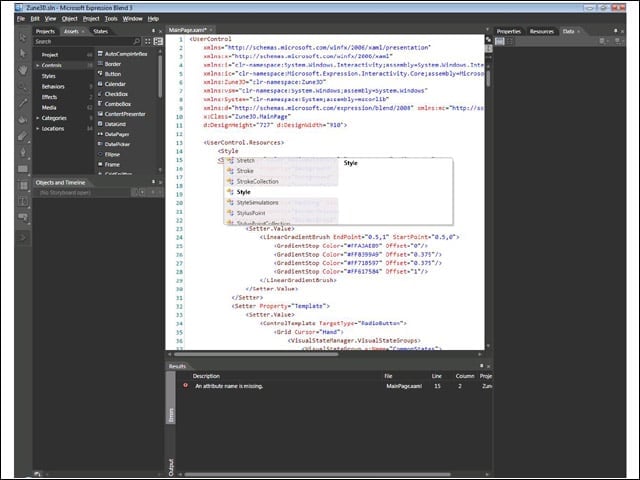Open the add live data source dropdown
This screenshot has width=640, height=480.
coord(618,41)
